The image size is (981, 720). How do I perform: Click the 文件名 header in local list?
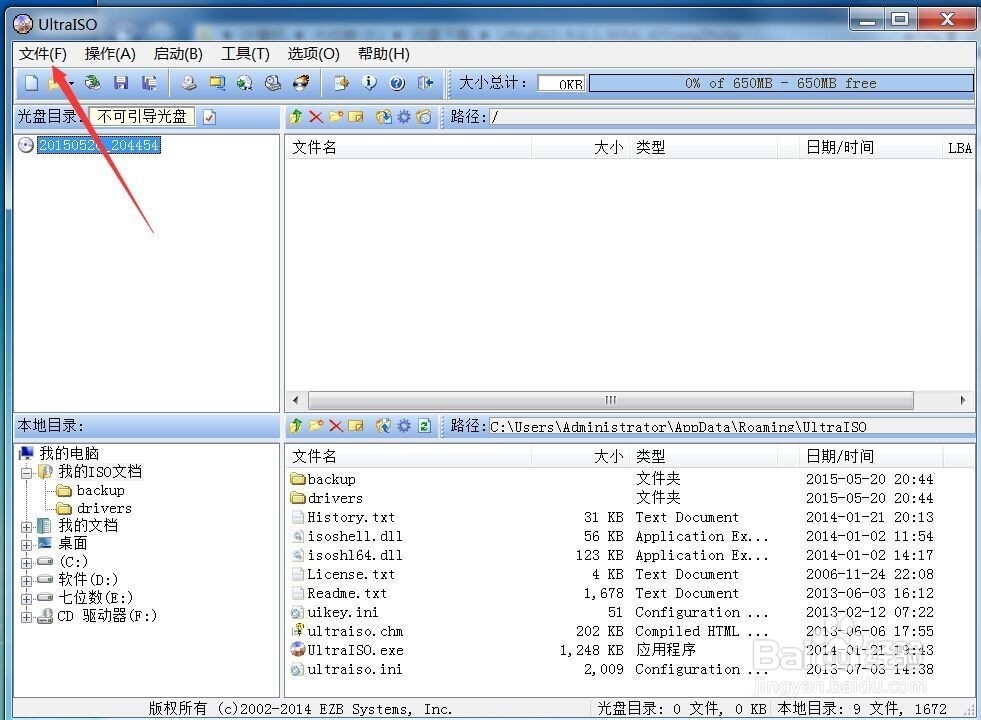click(409, 457)
